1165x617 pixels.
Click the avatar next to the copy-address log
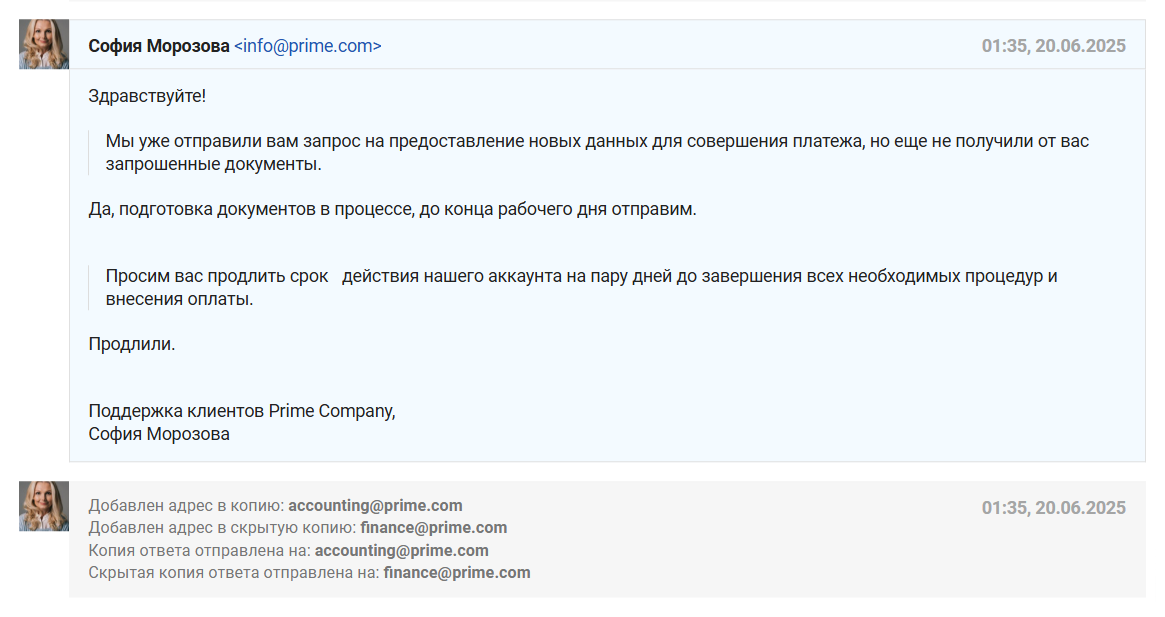[x=44, y=506]
